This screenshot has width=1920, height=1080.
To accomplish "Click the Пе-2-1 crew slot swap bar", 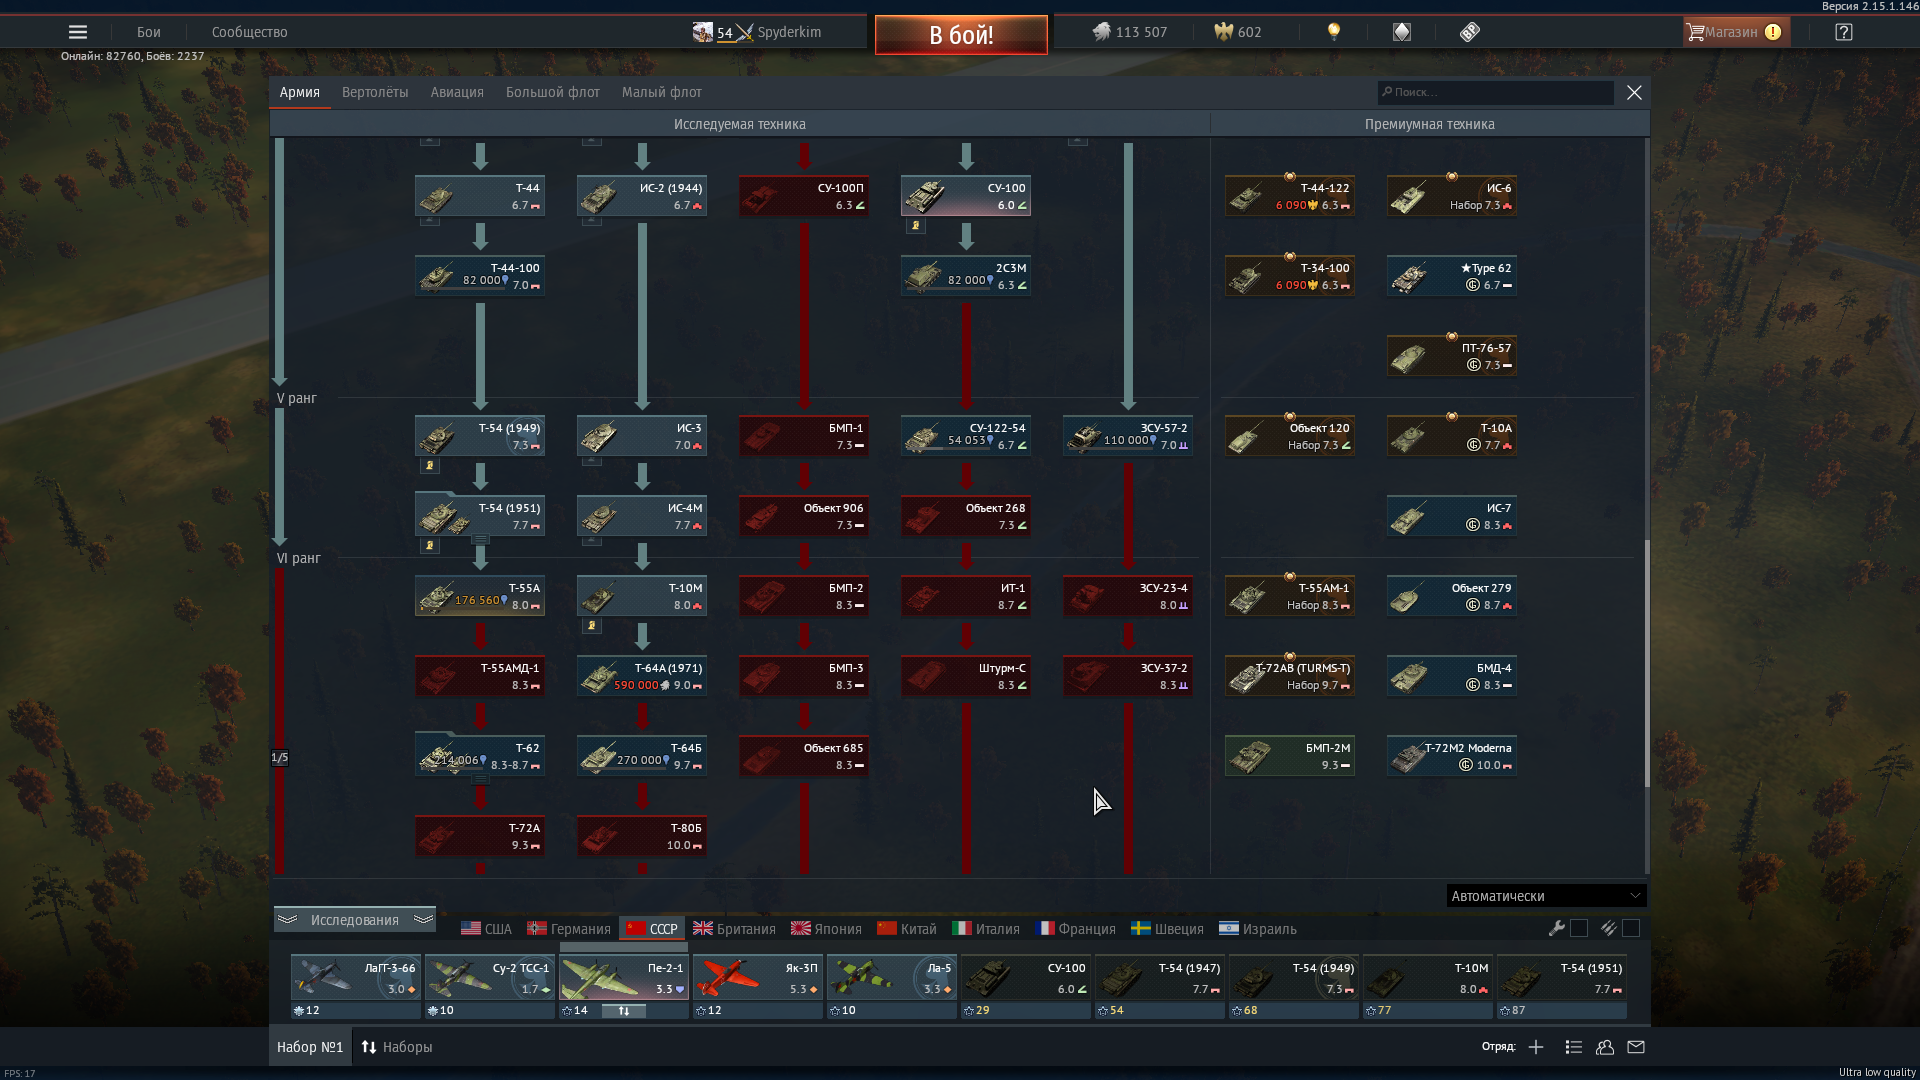I will [x=623, y=1011].
